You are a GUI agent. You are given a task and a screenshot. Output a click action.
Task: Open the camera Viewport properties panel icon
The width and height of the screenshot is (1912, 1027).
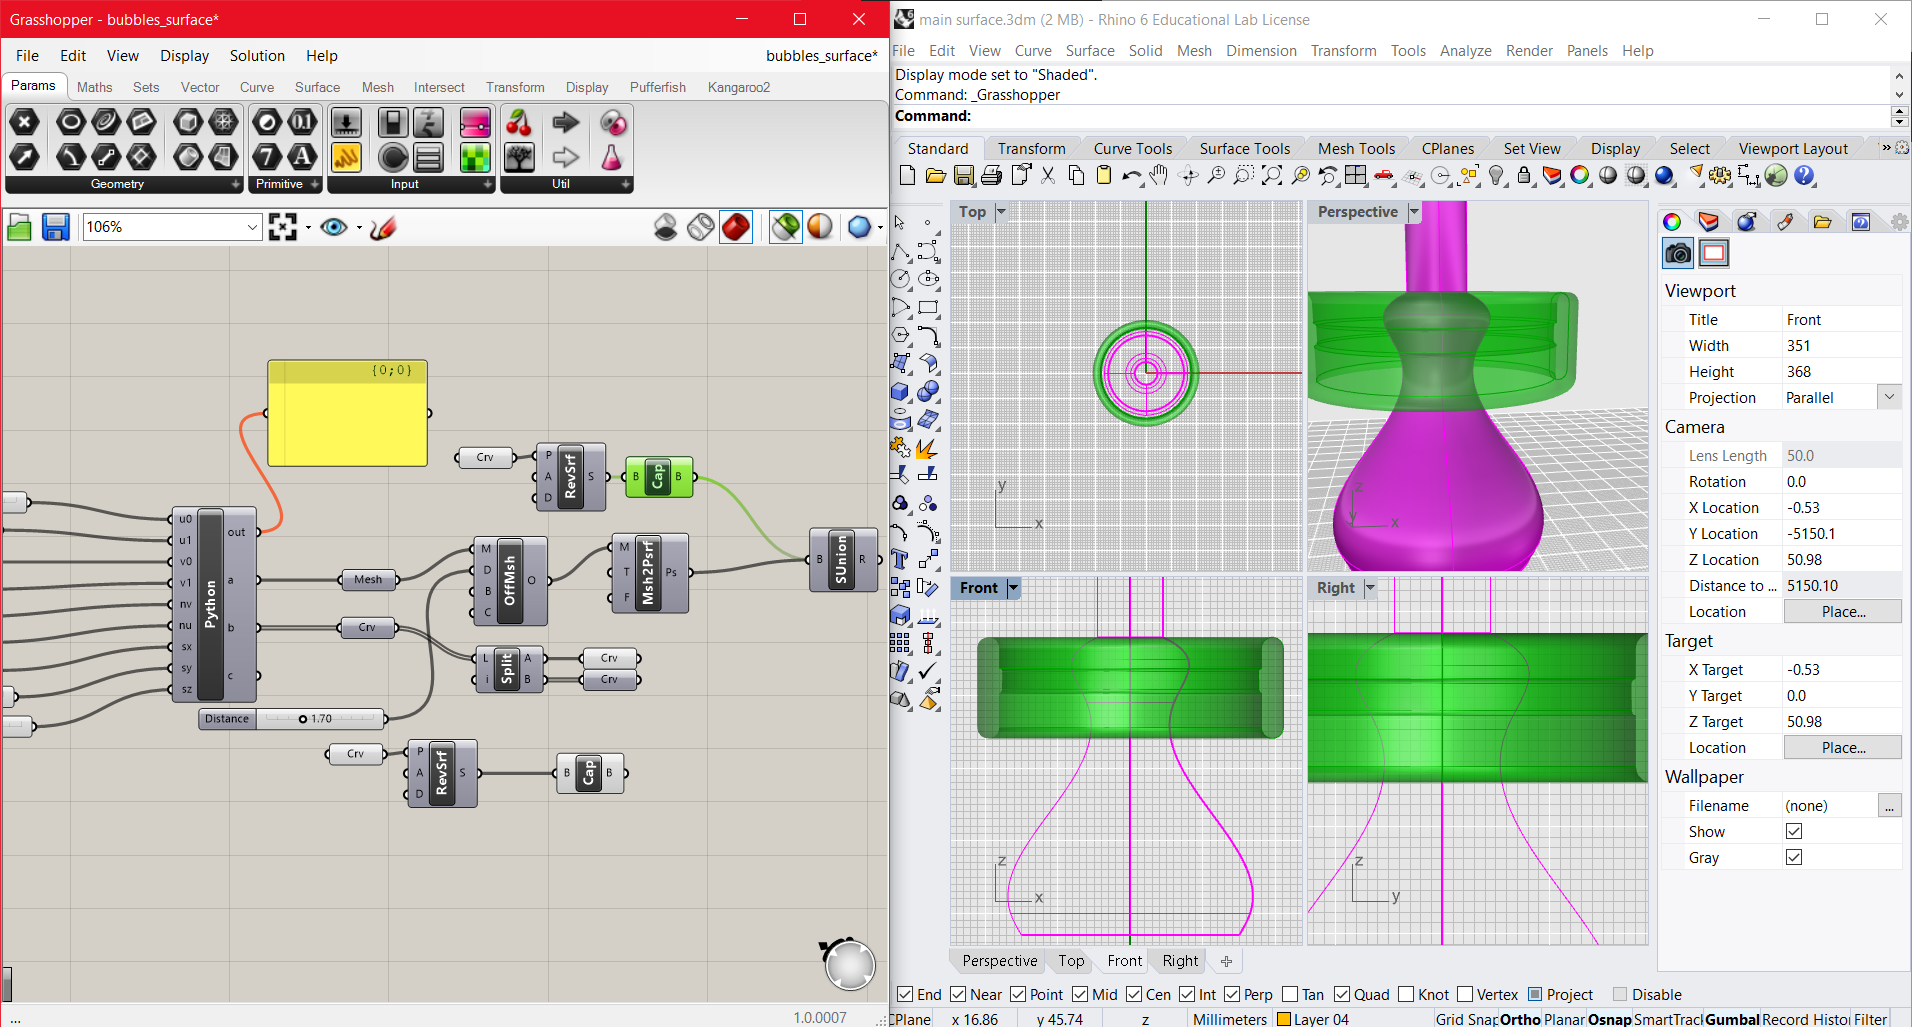[x=1678, y=253]
